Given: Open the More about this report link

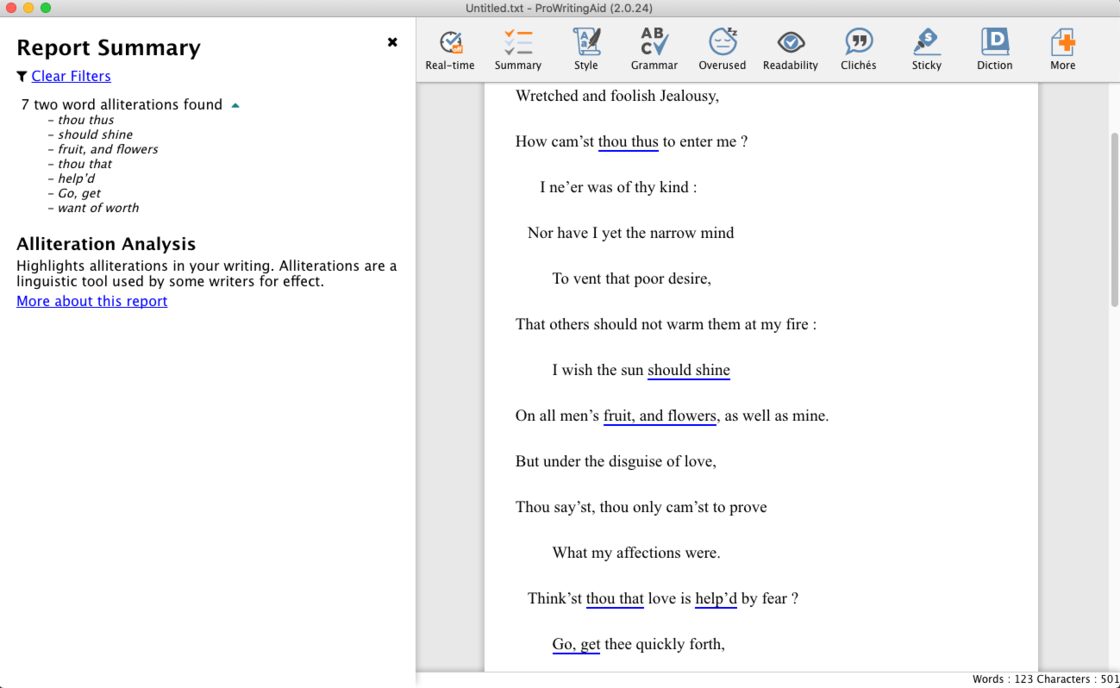Looking at the screenshot, I should tap(91, 301).
